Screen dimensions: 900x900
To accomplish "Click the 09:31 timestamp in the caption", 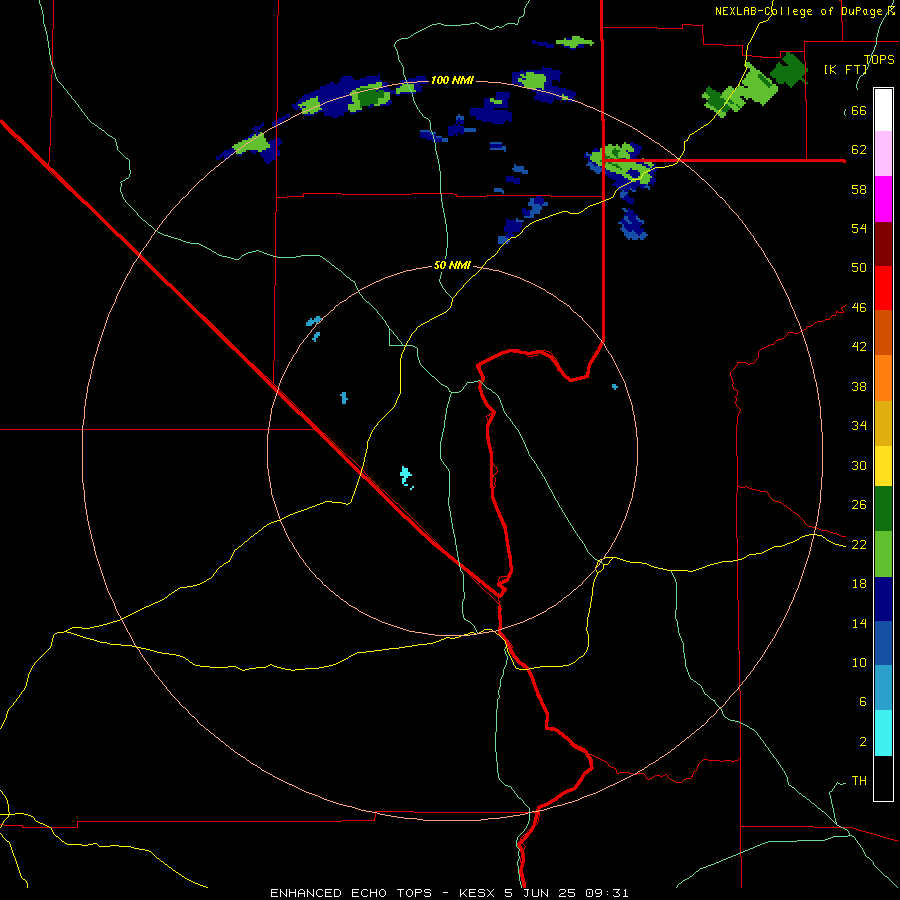I will pyautogui.click(x=607, y=893).
